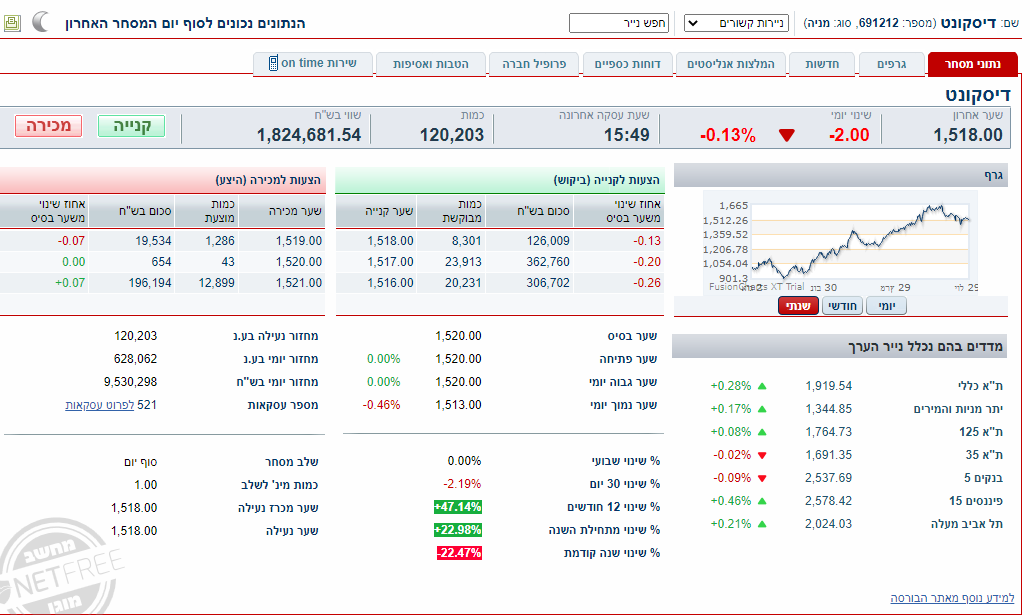Click the יתר מניות והמירים index name

click(x=958, y=409)
